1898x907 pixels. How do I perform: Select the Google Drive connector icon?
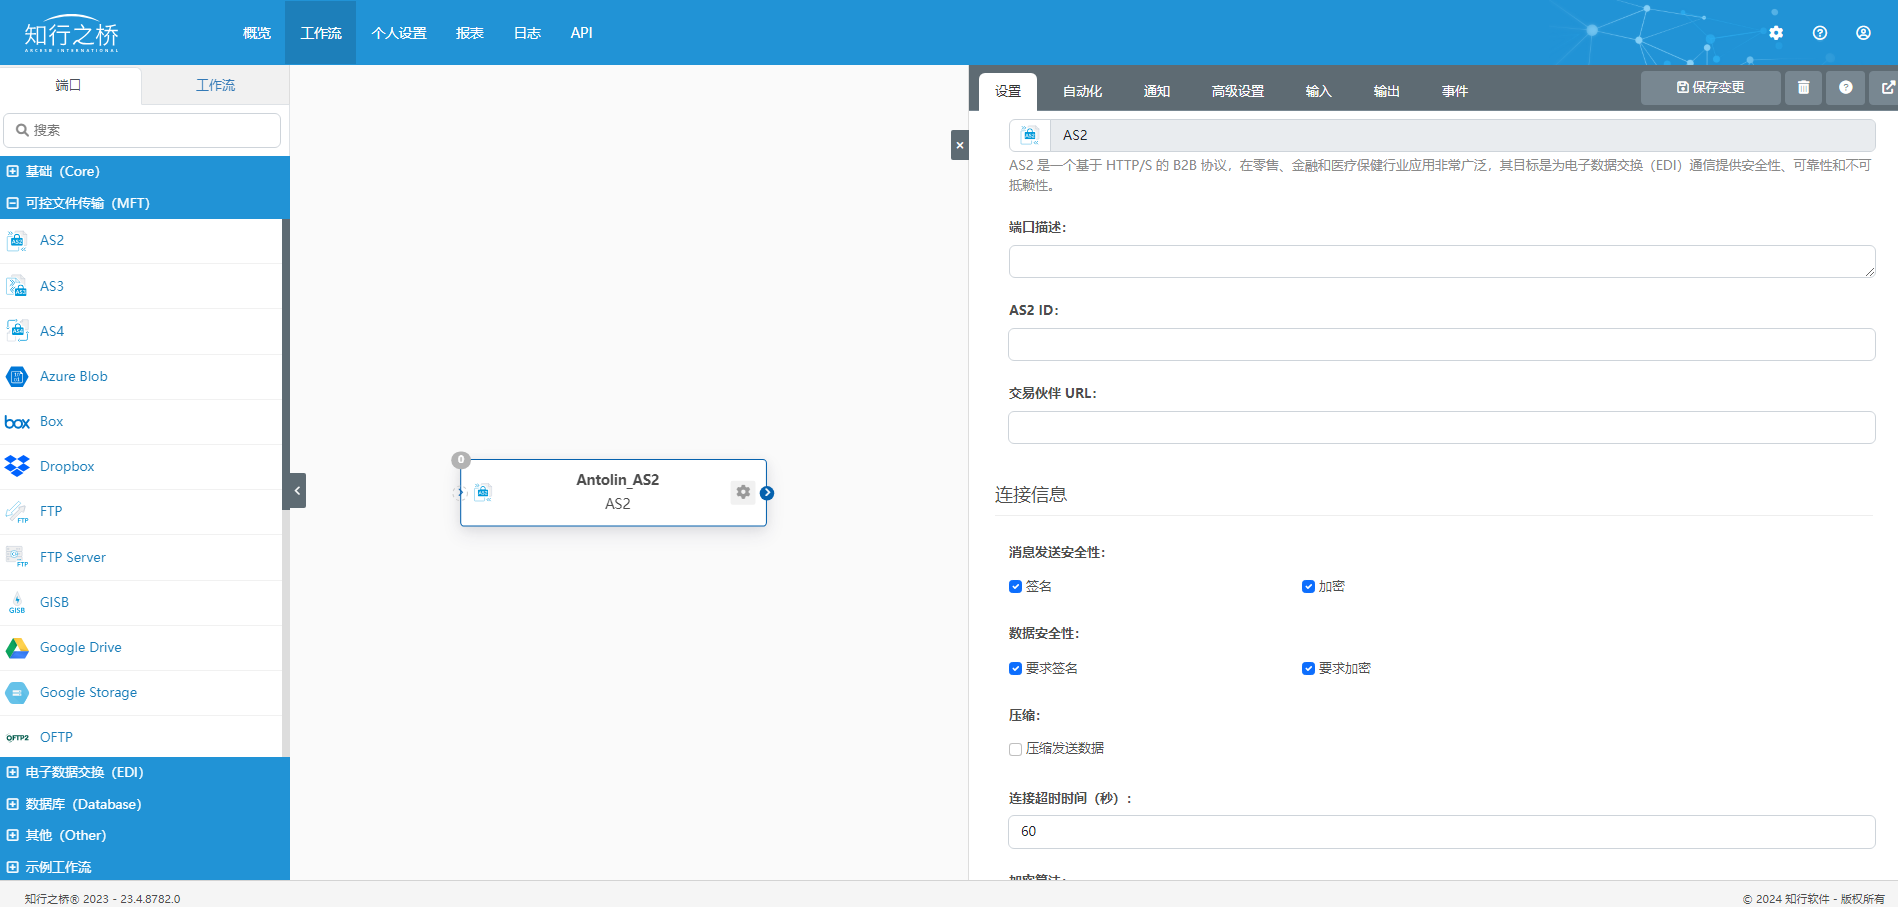(17, 648)
